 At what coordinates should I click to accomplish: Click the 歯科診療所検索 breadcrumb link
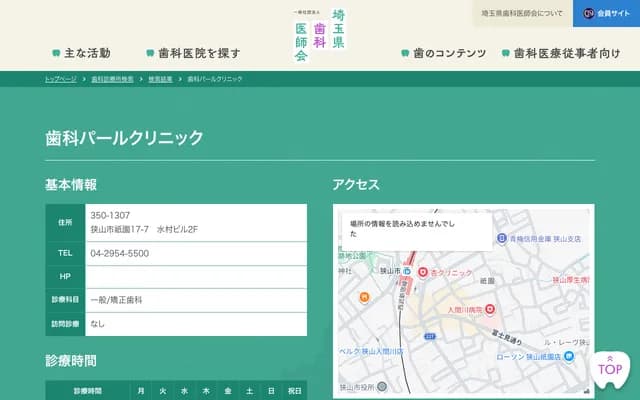pyautogui.click(x=112, y=78)
